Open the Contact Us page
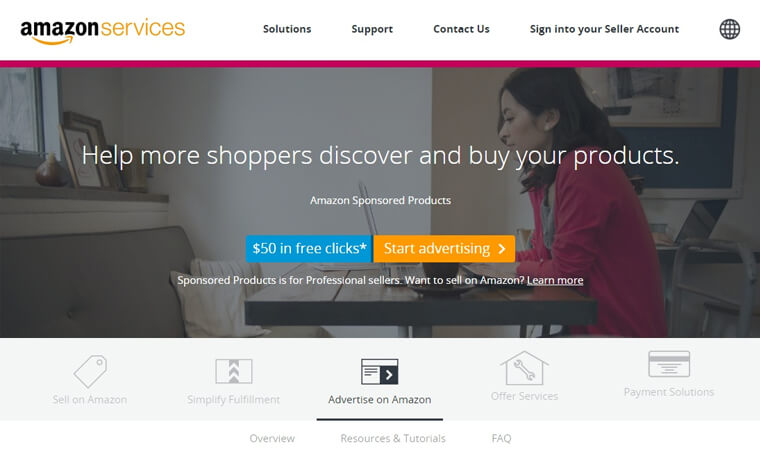Viewport: 760px width, 450px height. pos(461,29)
